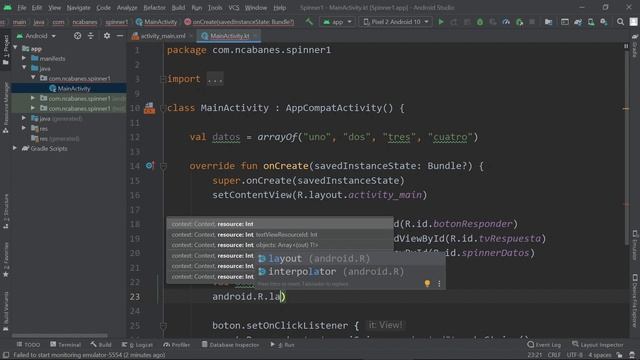Click the Search Everywhere magnifier icon

(620, 22)
